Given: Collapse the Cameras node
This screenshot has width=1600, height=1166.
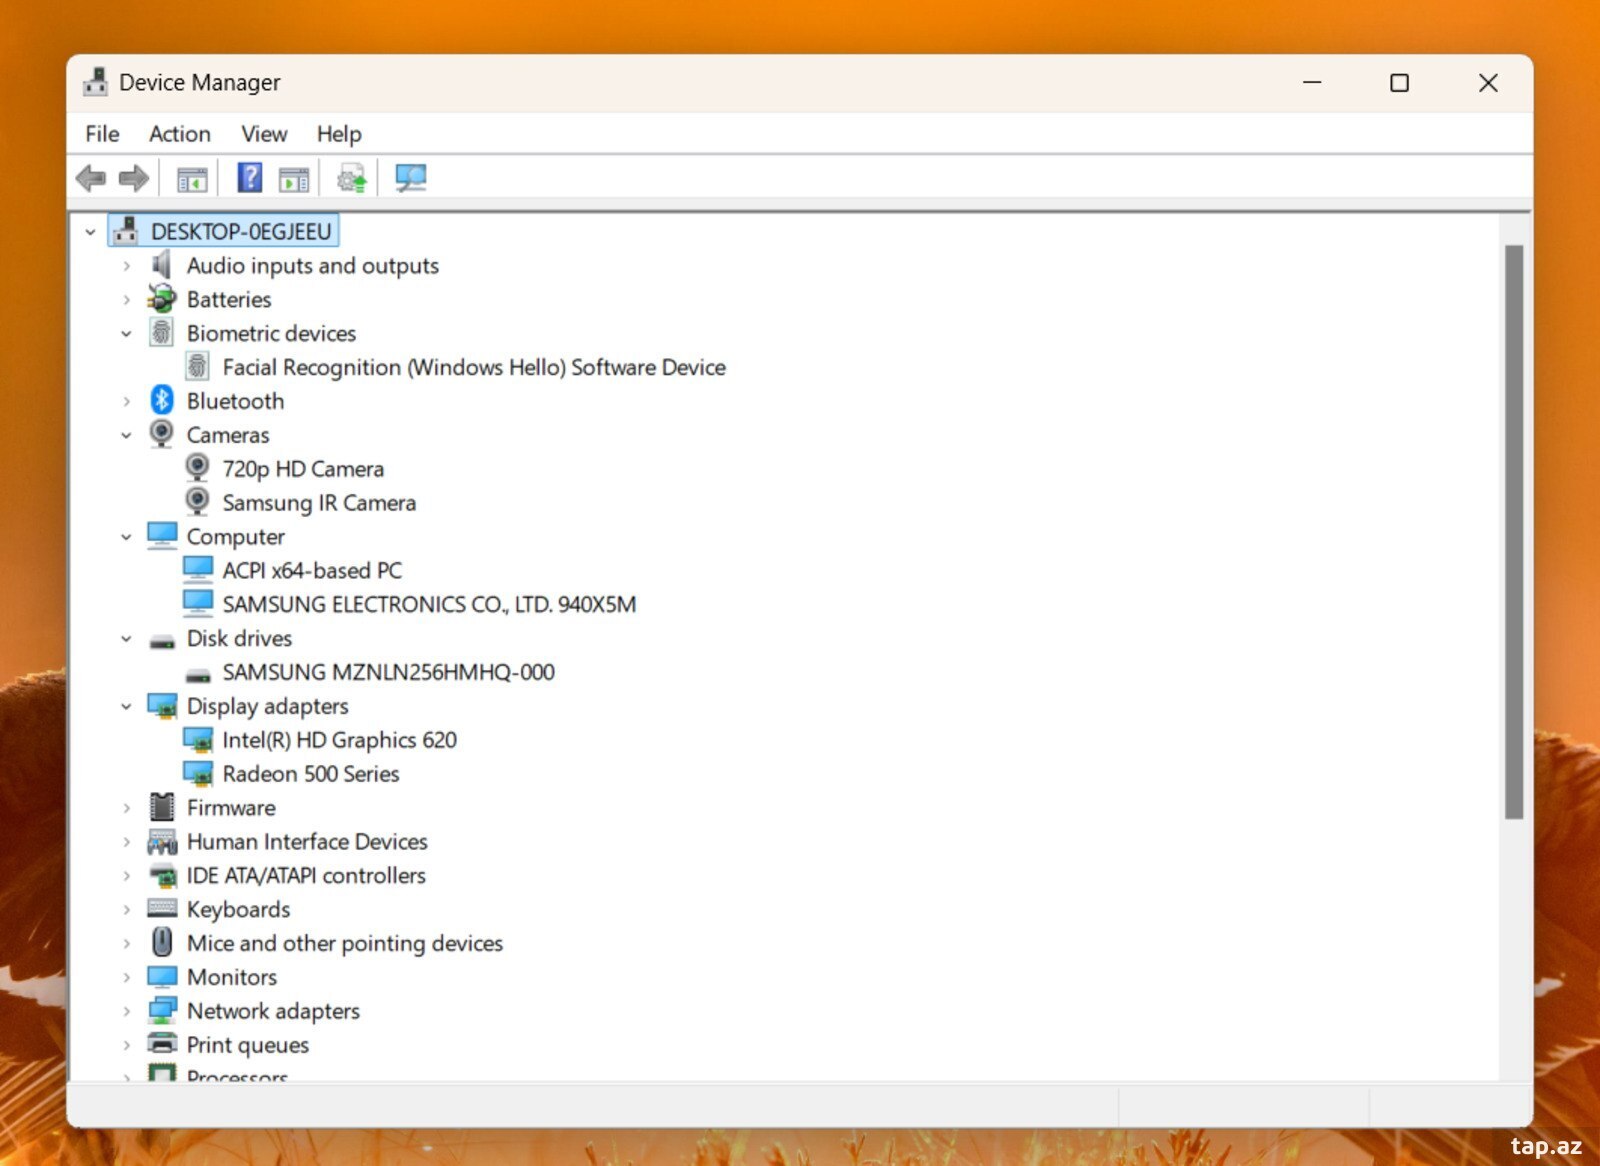Looking at the screenshot, I should 127,435.
